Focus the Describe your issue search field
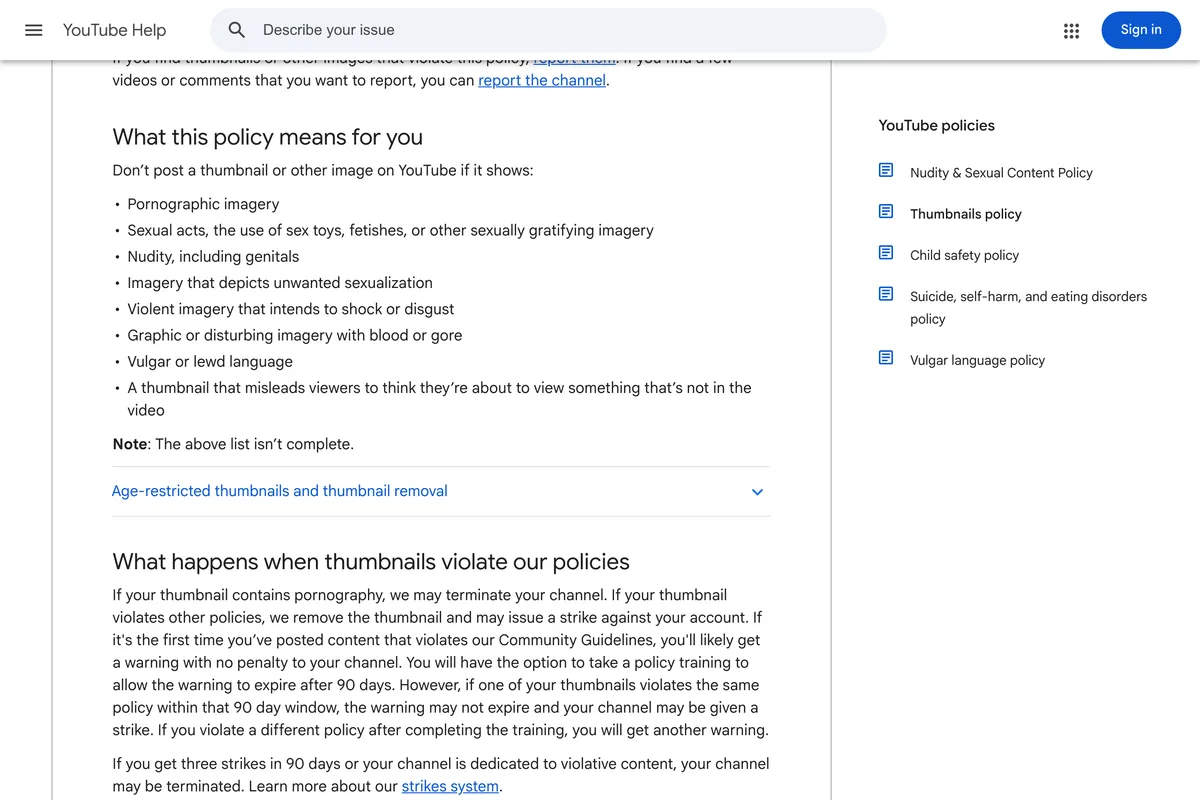This screenshot has height=800, width=1200. coord(548,30)
